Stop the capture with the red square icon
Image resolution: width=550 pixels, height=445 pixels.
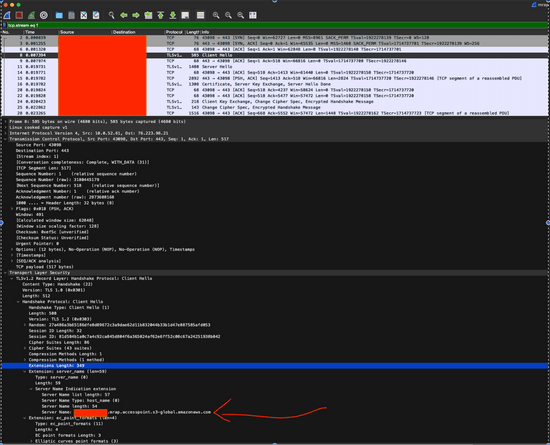click(19, 15)
